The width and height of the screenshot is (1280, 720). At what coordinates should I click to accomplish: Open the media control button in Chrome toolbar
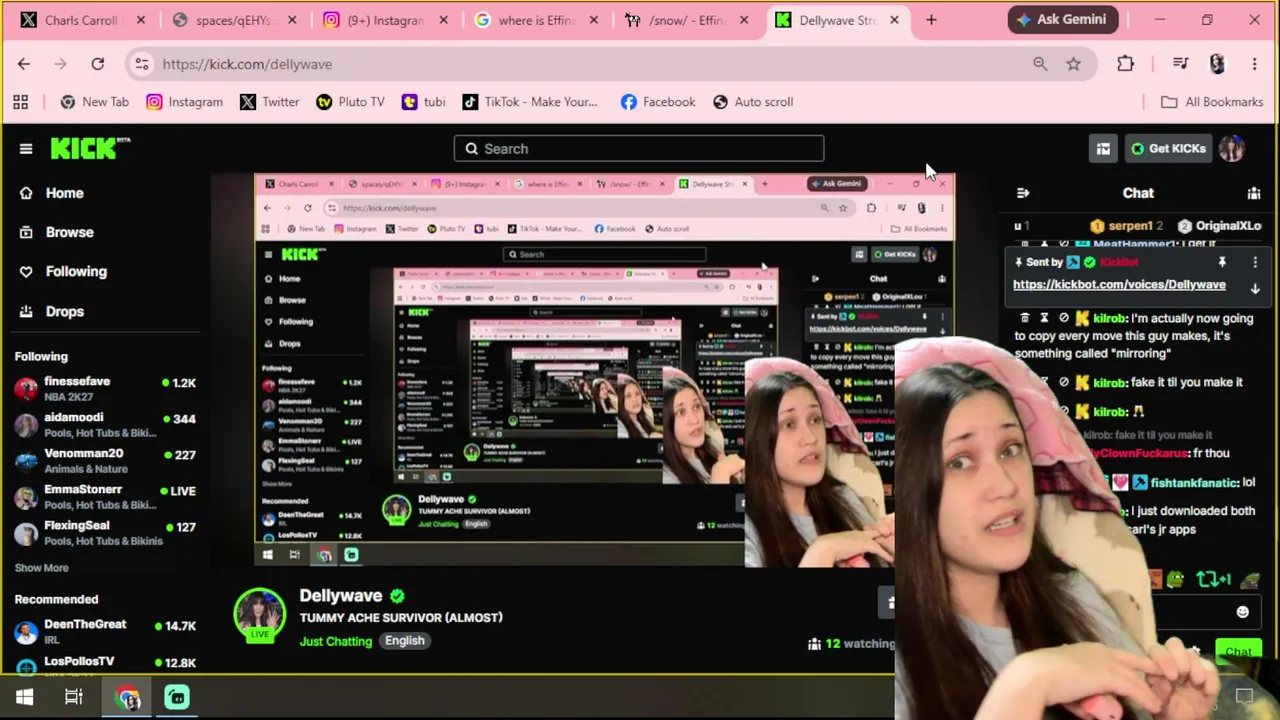(x=1181, y=64)
